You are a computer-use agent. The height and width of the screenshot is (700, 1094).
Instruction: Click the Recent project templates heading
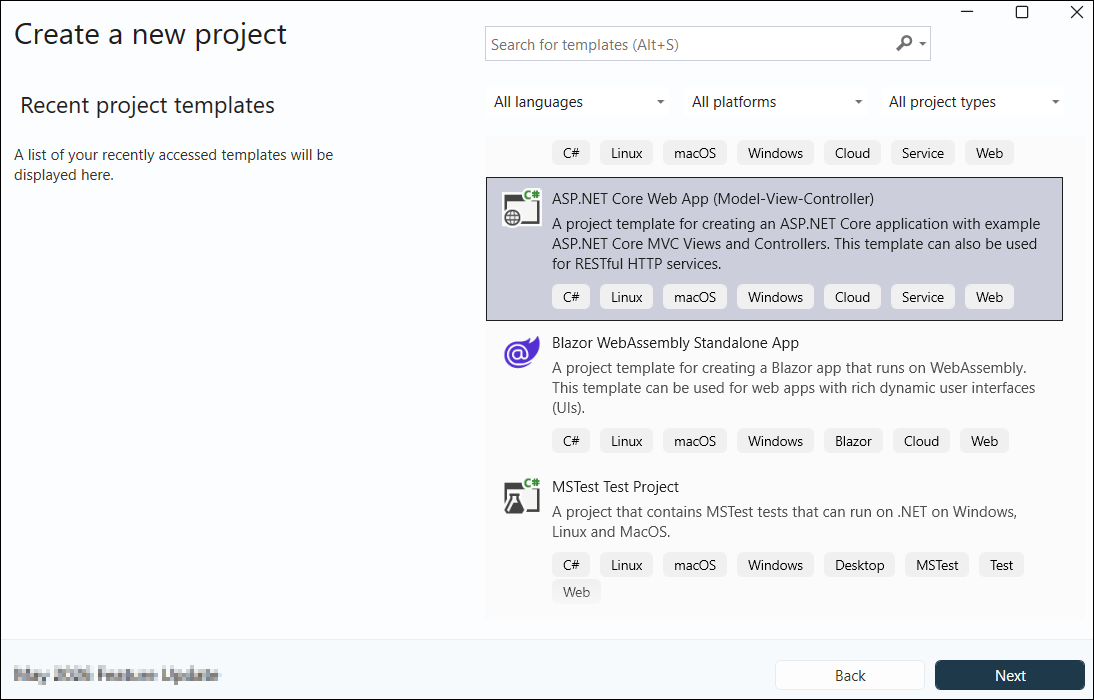click(x=147, y=105)
